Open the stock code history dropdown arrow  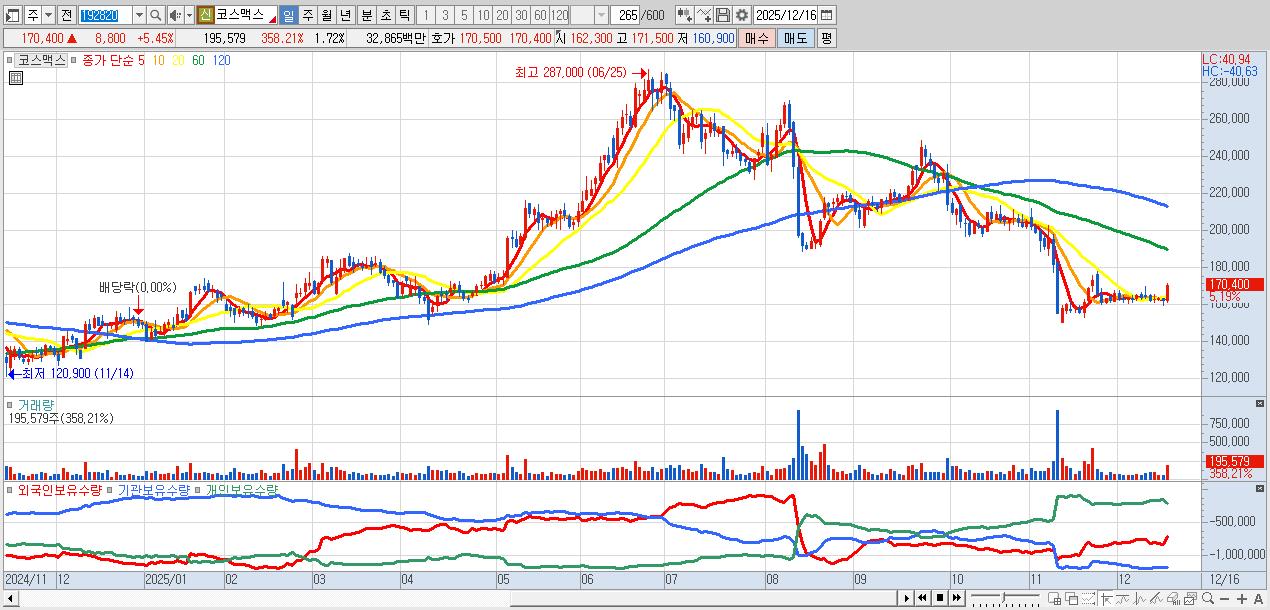coord(139,16)
